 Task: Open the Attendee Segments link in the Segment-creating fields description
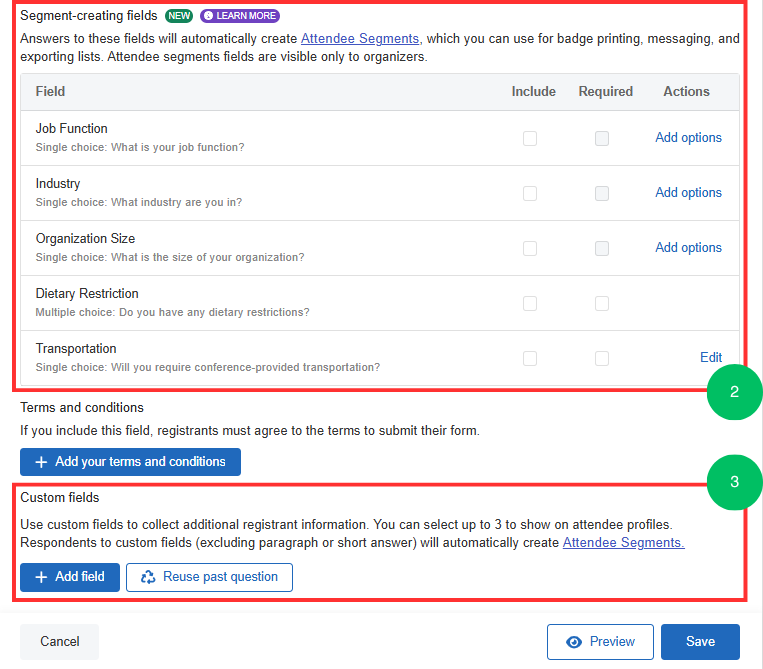click(x=360, y=38)
